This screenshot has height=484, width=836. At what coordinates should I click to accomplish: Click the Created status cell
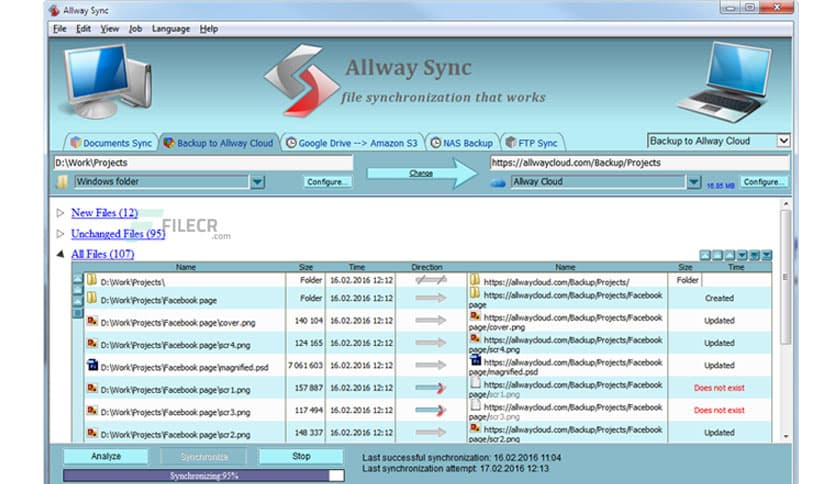tap(719, 299)
